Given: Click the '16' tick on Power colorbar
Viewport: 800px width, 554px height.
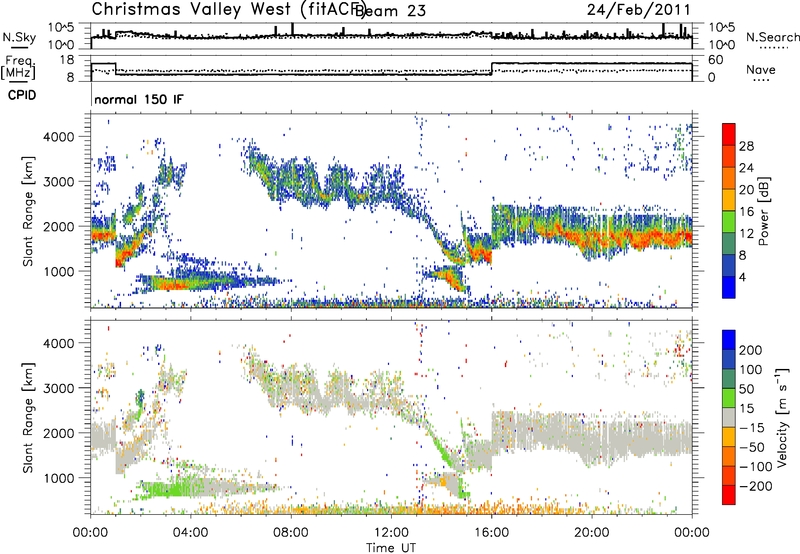Looking at the screenshot, I should (746, 212).
